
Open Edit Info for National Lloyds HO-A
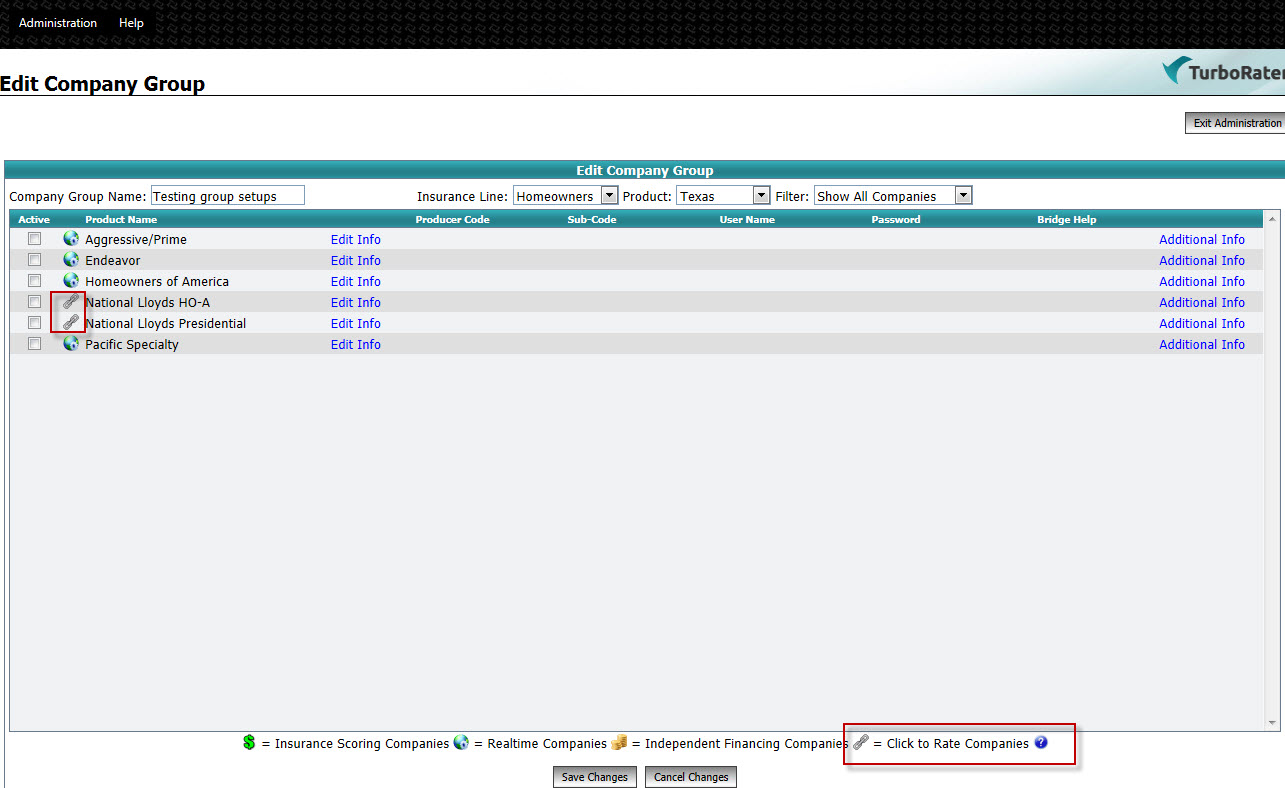356,303
